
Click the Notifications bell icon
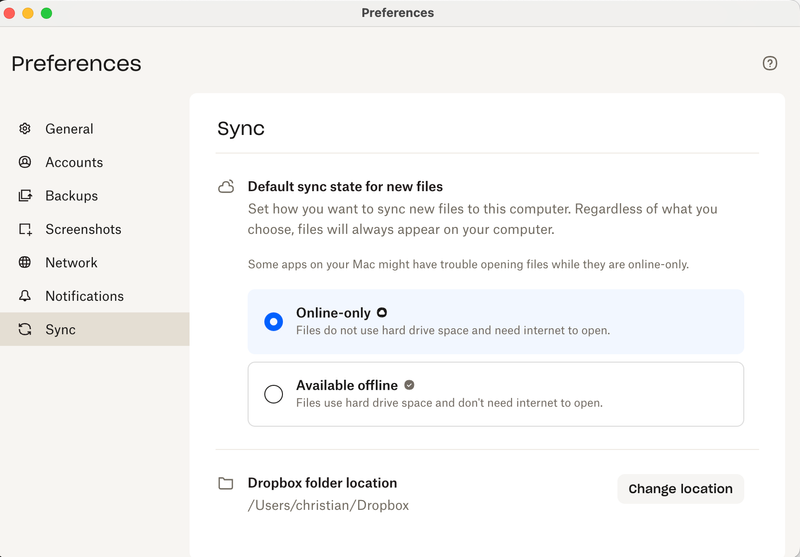click(x=25, y=296)
